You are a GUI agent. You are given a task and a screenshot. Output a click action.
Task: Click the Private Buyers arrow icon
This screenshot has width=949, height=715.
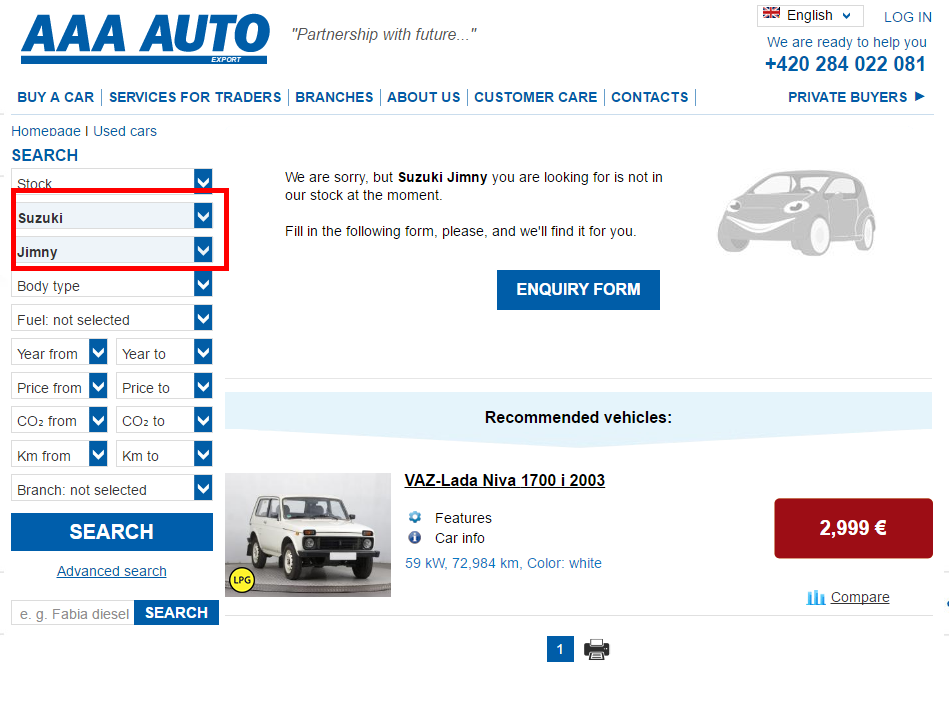(x=920, y=96)
